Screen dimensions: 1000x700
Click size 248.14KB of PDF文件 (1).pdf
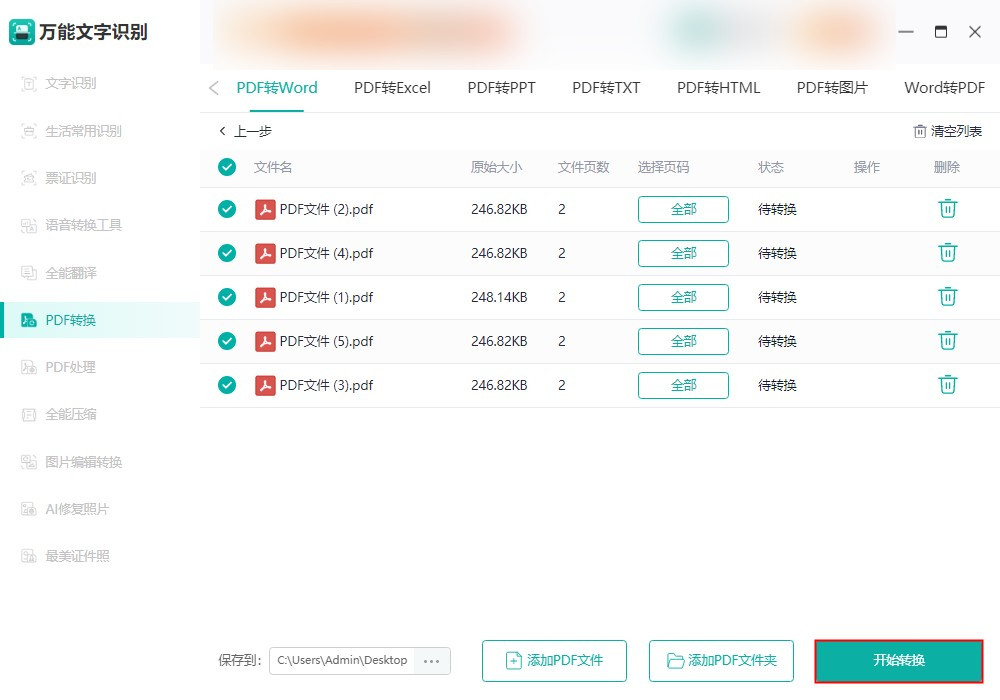pyautogui.click(x=499, y=297)
